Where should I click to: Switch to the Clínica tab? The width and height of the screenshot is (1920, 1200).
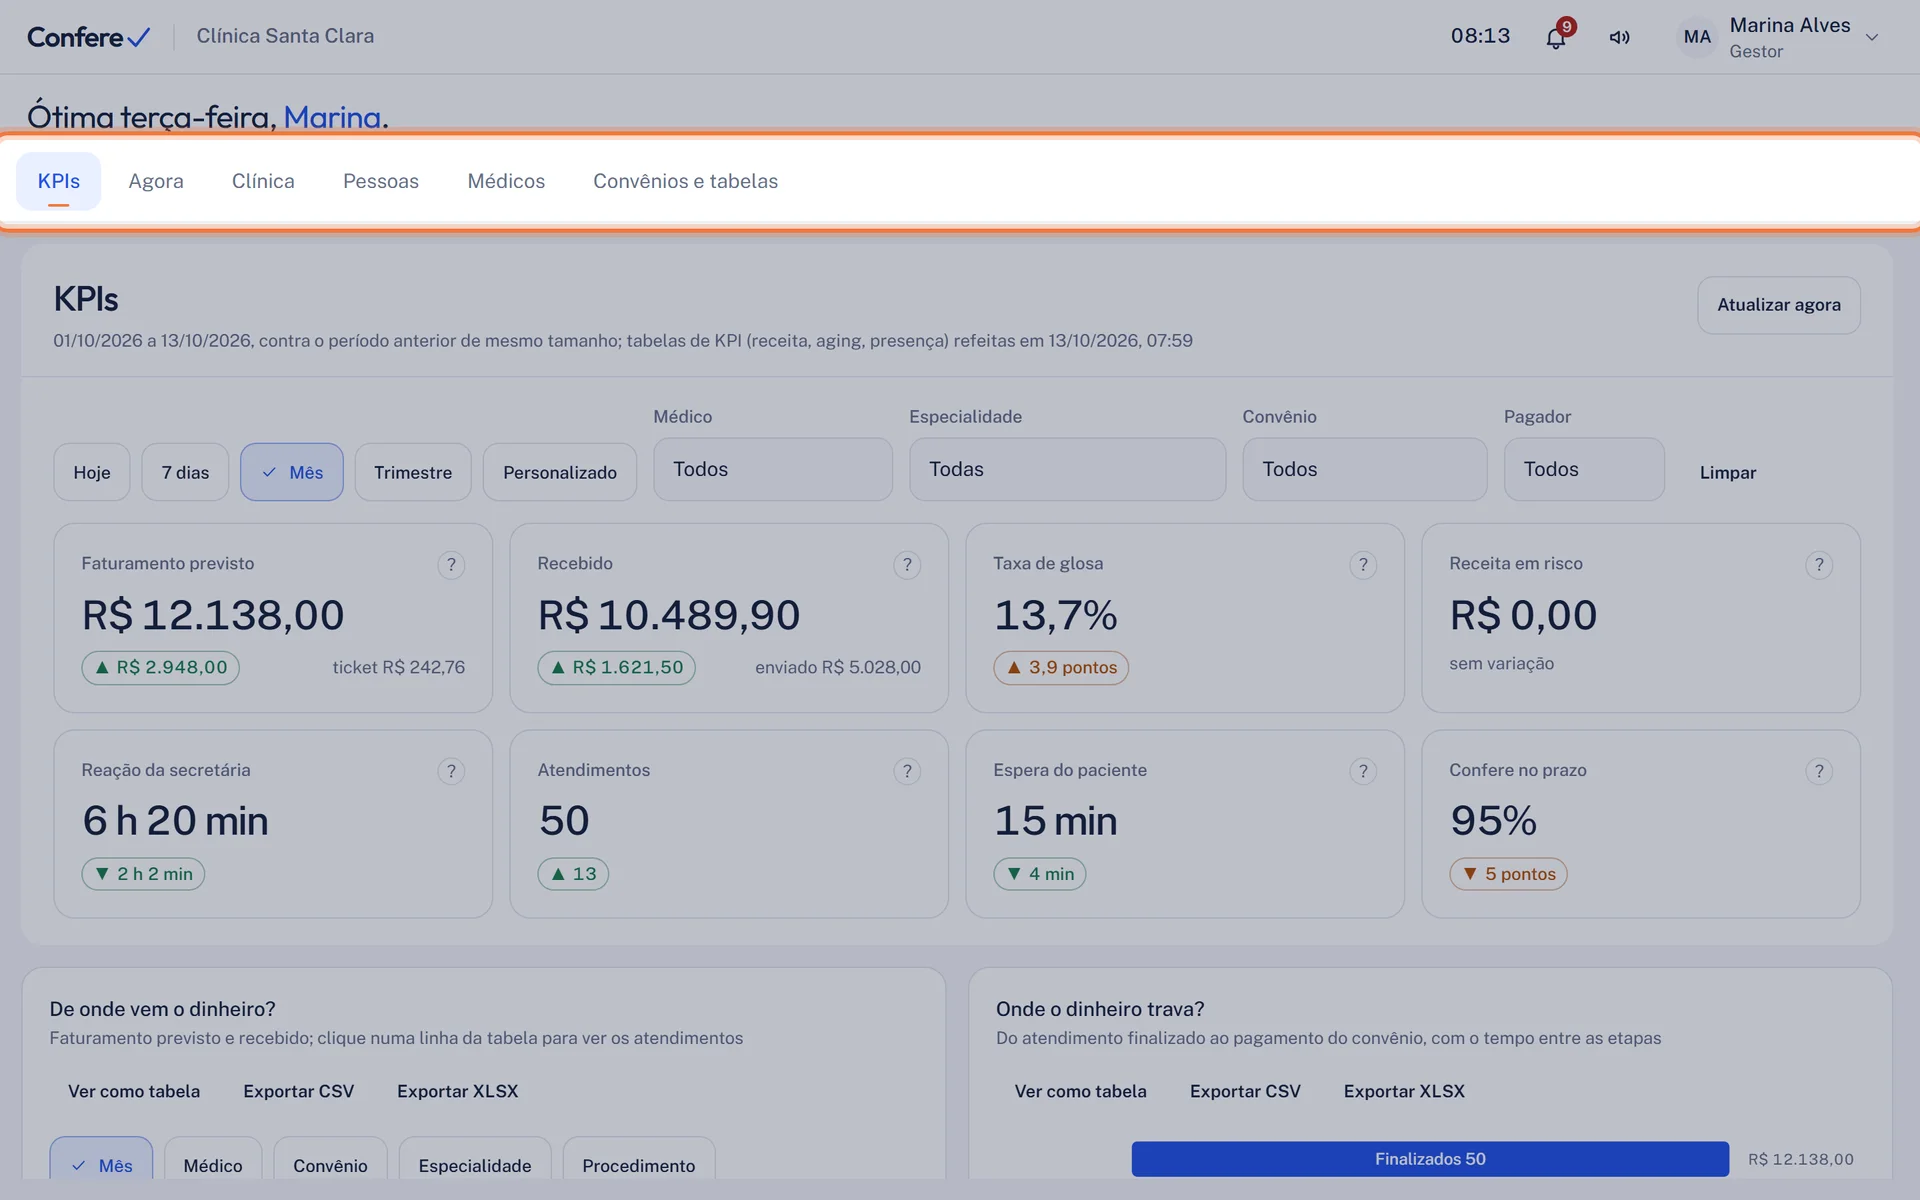pyautogui.click(x=263, y=181)
